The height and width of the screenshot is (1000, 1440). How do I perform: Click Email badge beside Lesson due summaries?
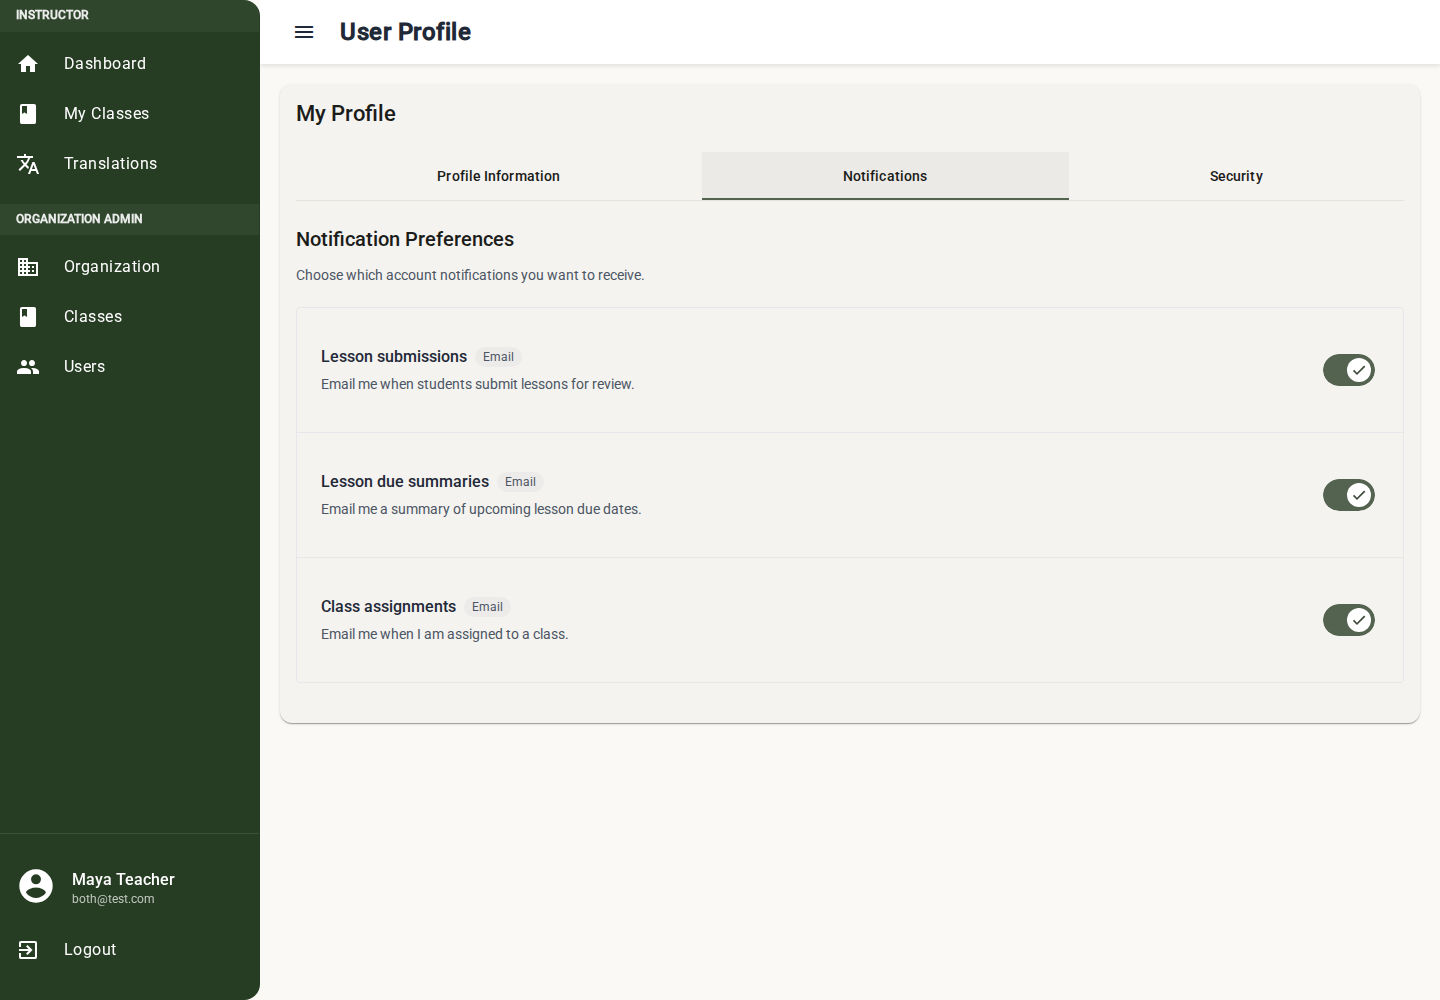(x=520, y=482)
